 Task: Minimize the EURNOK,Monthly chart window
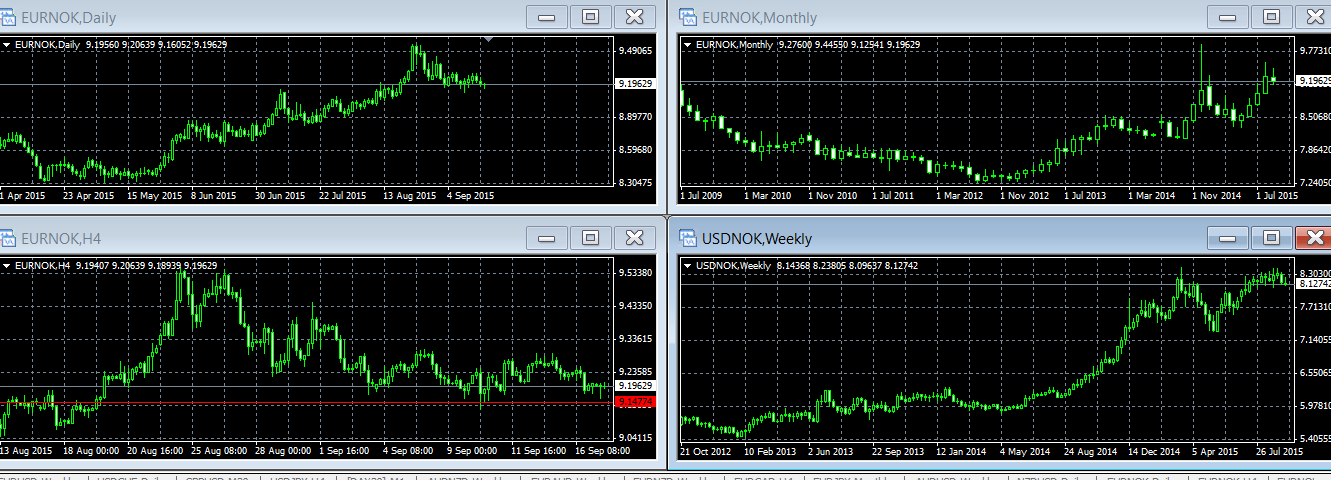click(1228, 16)
